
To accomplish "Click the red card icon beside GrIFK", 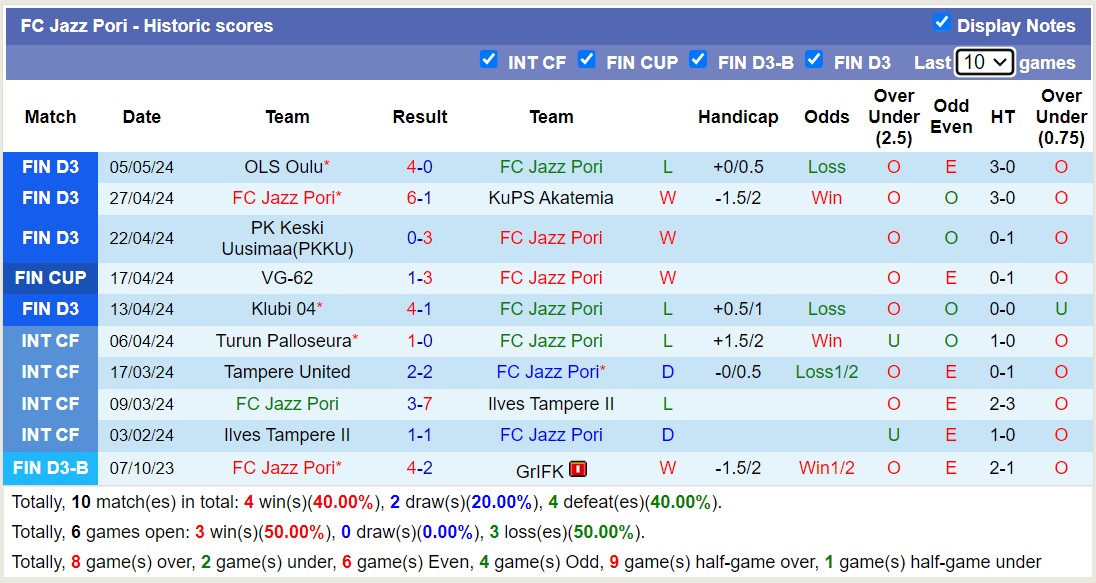I will [x=578, y=468].
